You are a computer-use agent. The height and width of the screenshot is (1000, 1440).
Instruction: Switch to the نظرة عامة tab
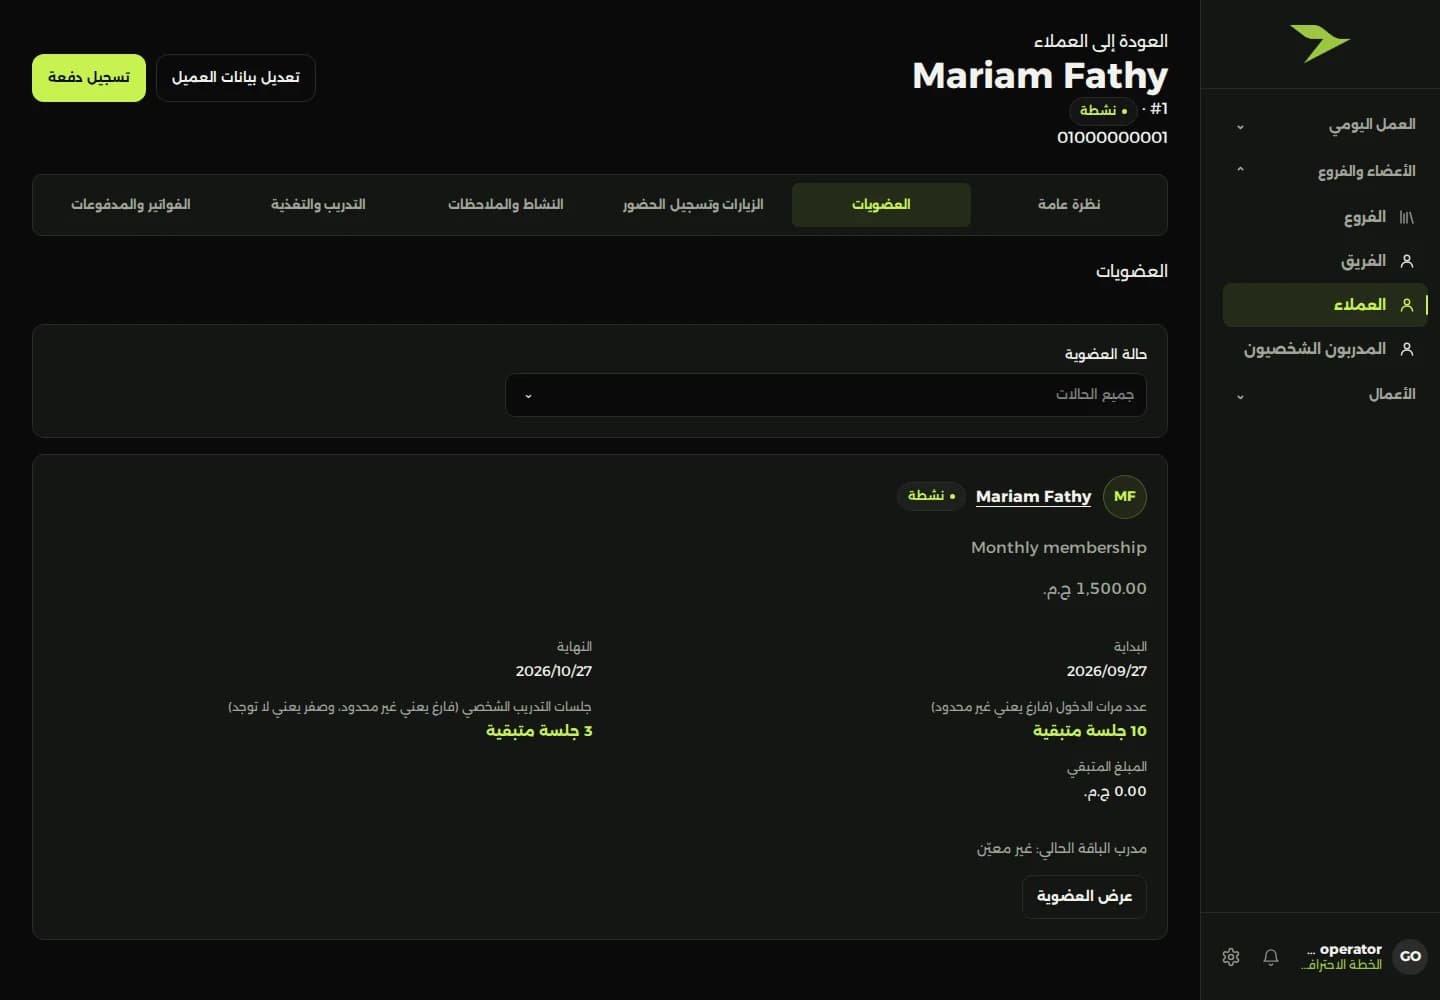click(1069, 205)
